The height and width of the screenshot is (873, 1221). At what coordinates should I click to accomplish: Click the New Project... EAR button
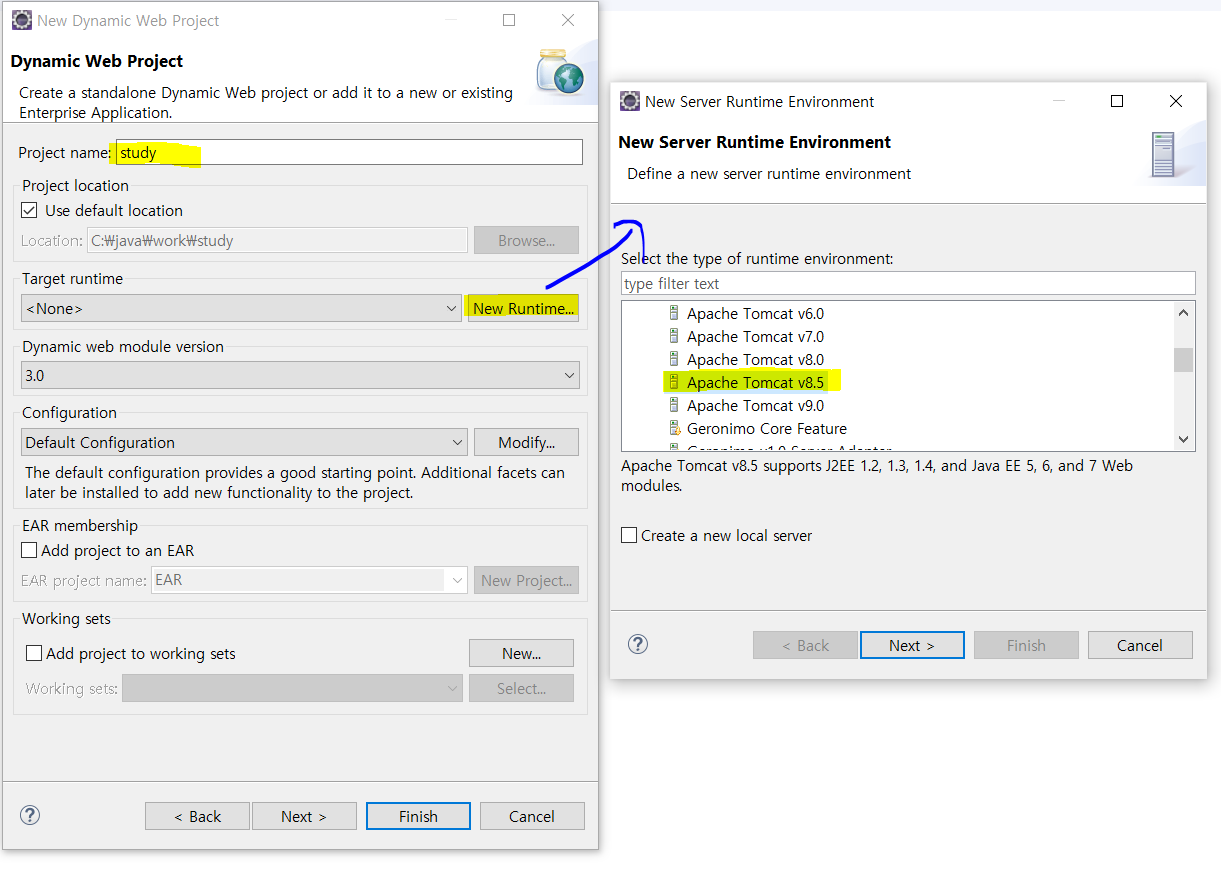pyautogui.click(x=526, y=580)
